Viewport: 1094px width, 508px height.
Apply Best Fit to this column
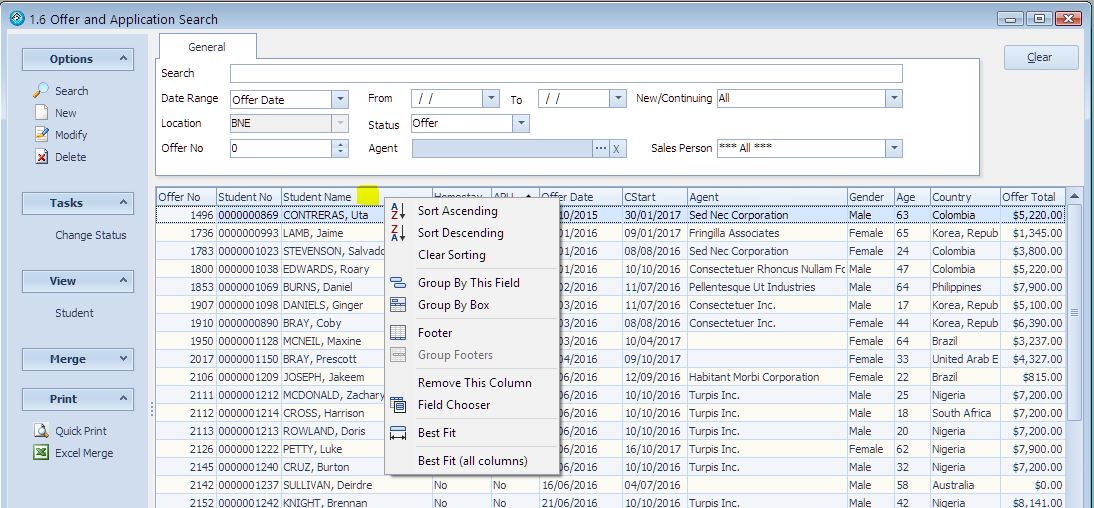[x=436, y=433]
